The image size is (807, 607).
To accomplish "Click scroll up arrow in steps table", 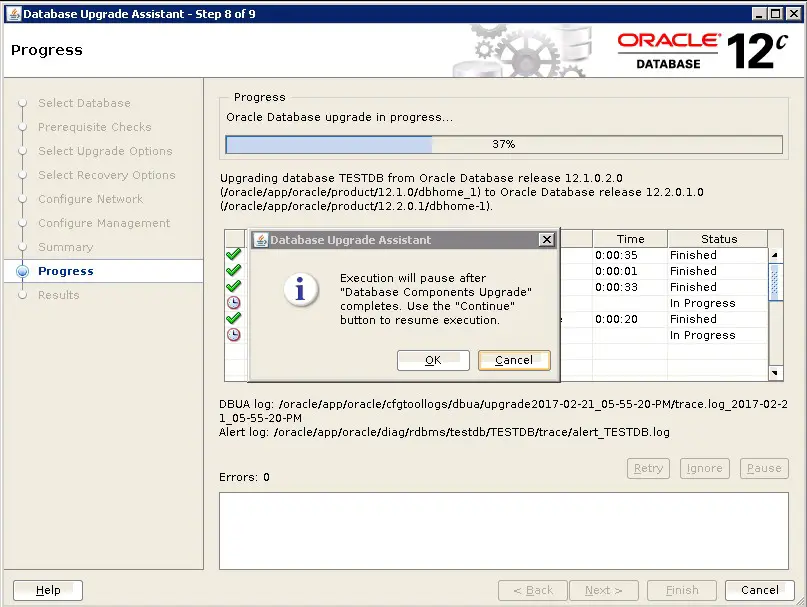I will [775, 255].
